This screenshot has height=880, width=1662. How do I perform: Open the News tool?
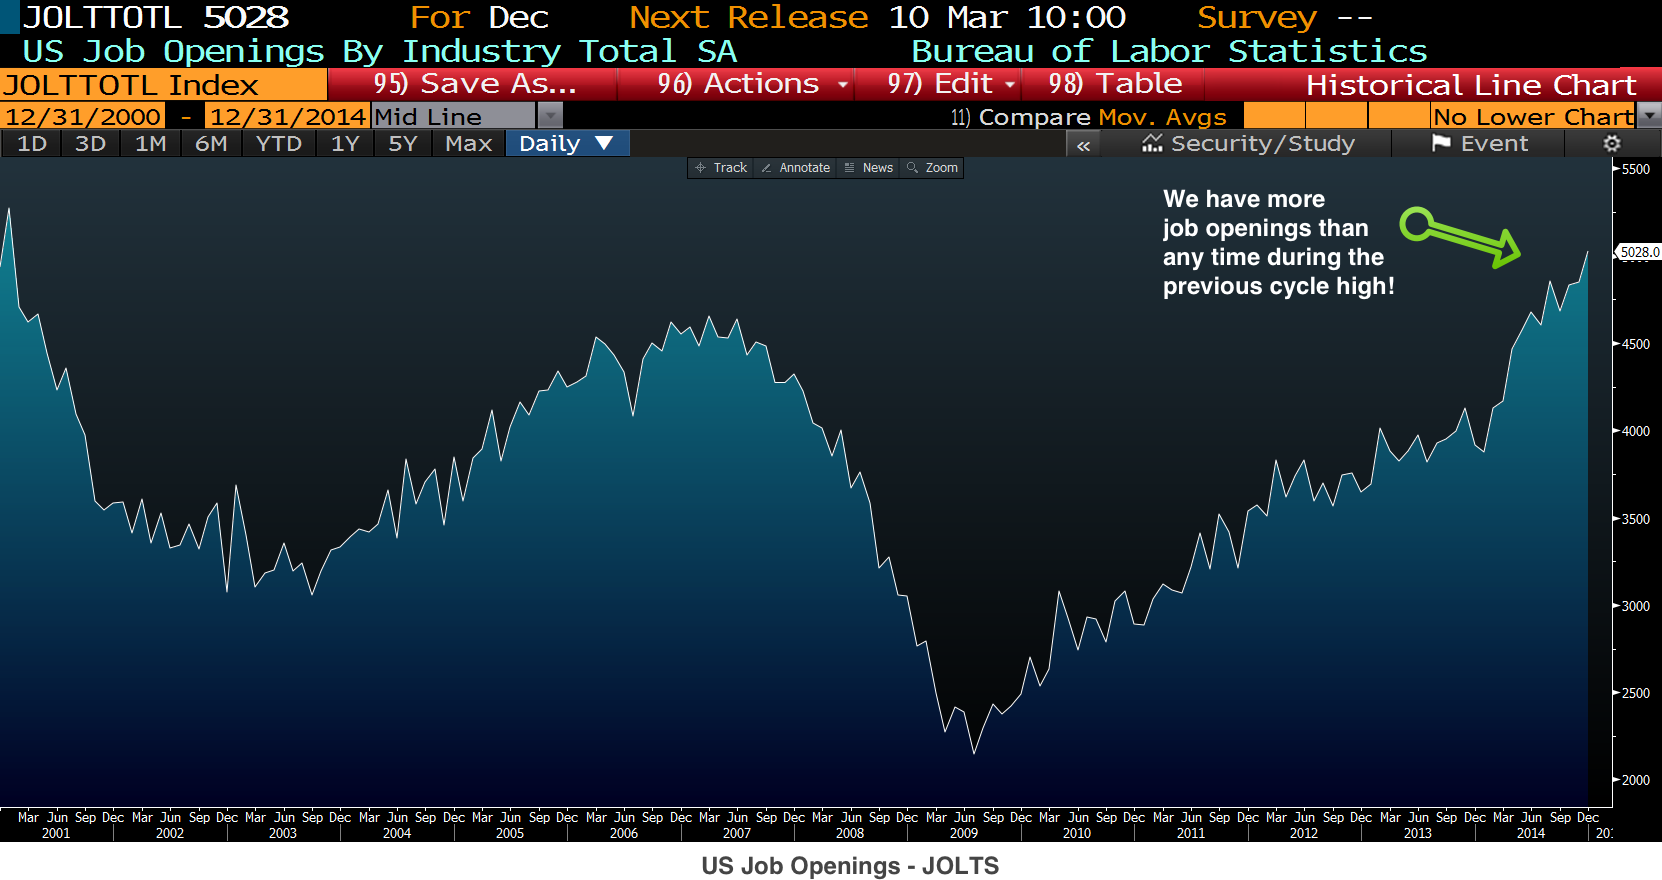[868, 168]
